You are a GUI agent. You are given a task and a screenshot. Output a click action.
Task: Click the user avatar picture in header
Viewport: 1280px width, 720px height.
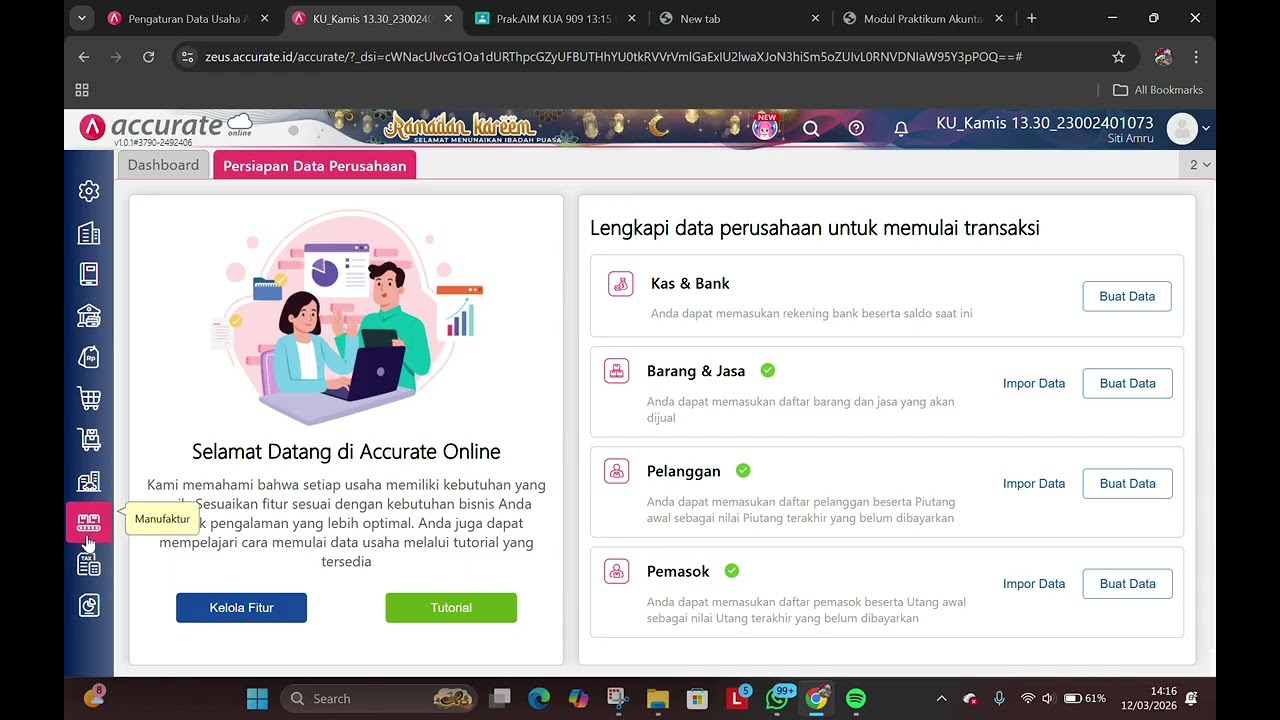(1182, 128)
